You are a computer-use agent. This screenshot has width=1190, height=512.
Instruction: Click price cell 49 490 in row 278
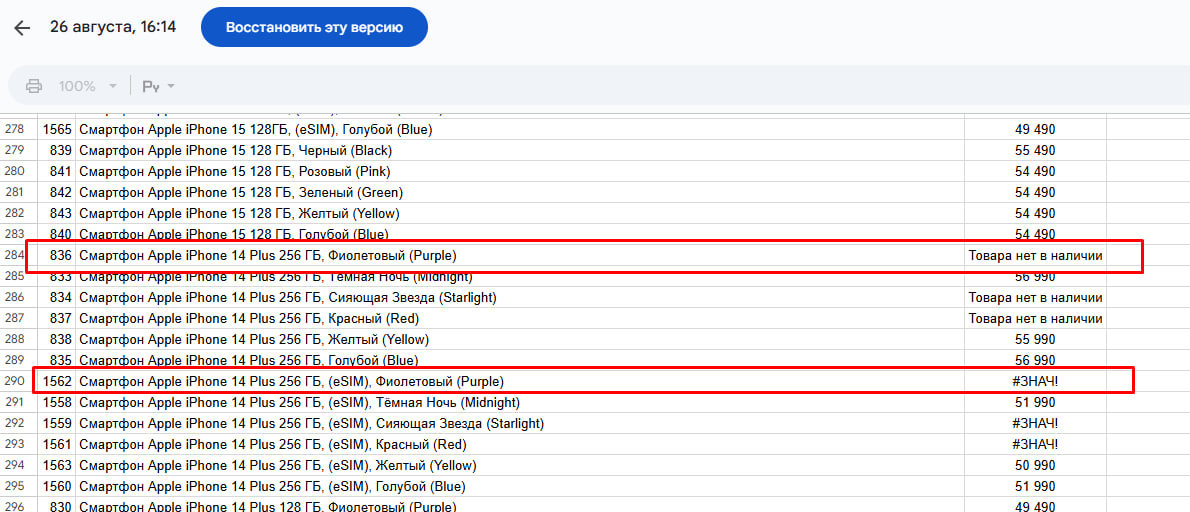(x=1034, y=129)
